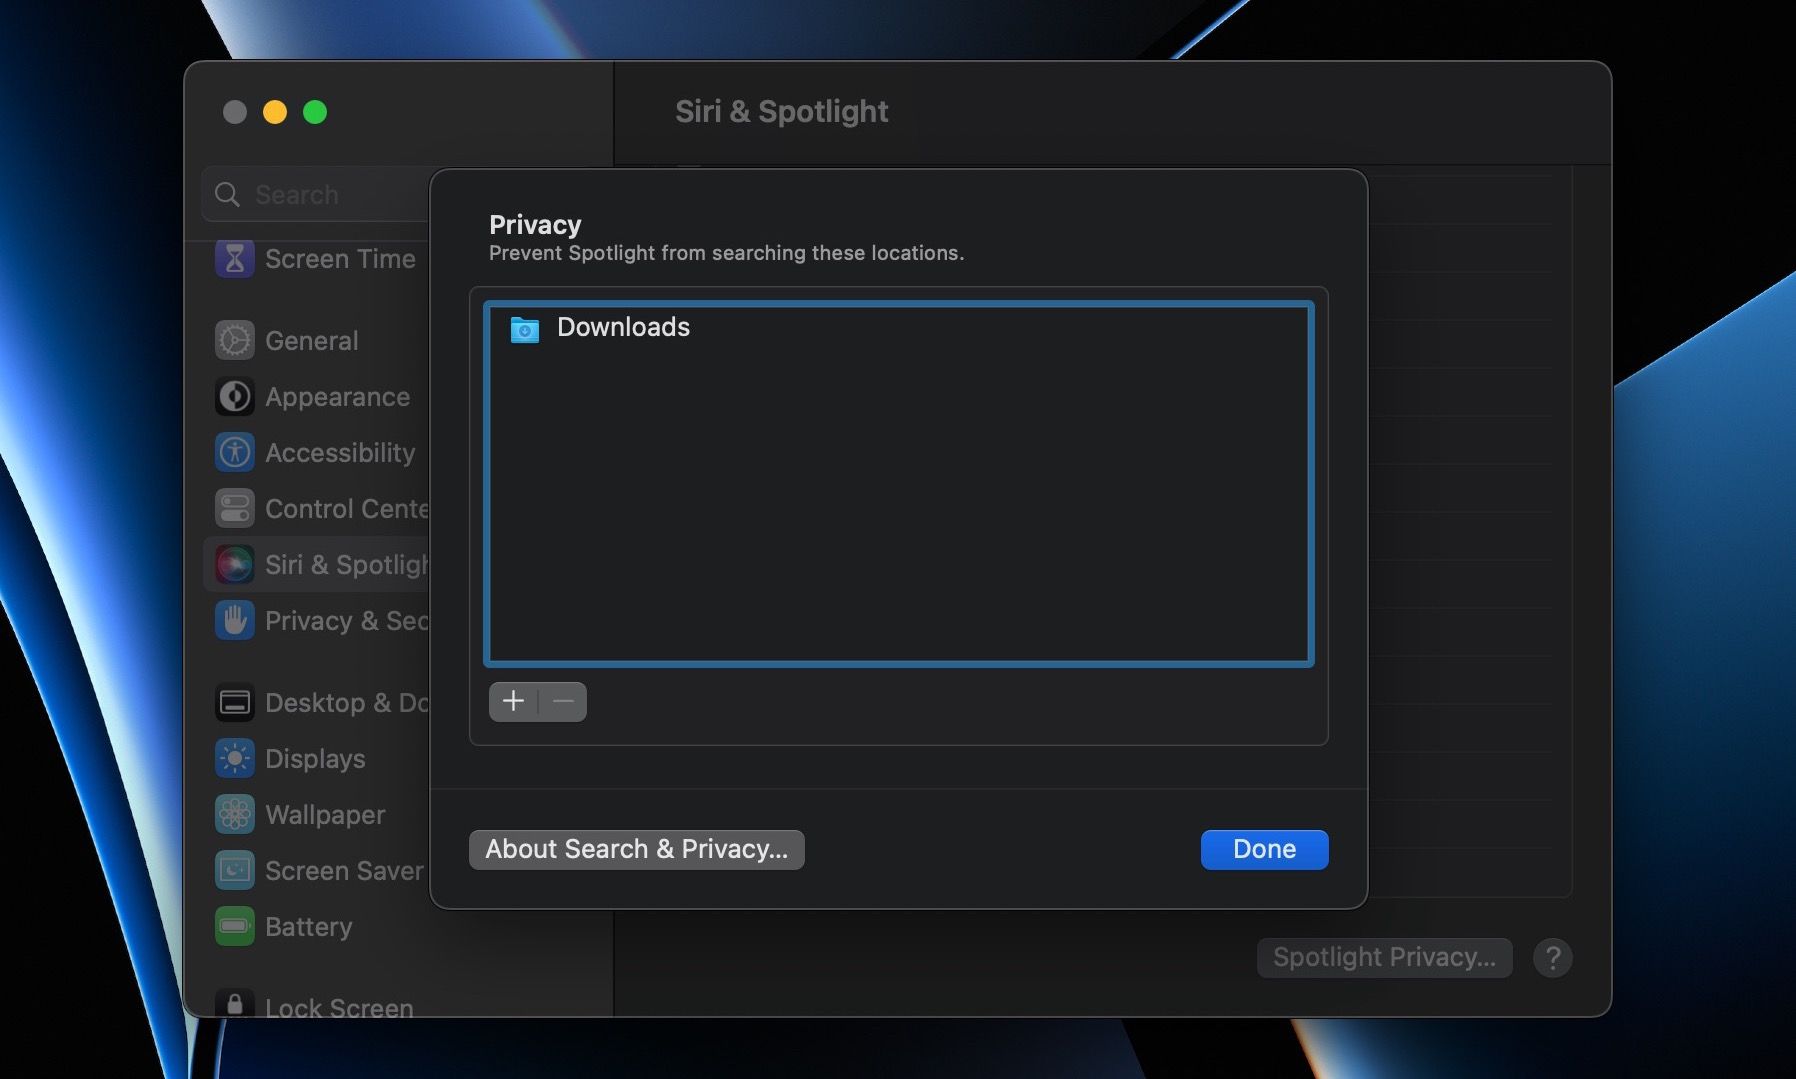Open Spotlight Privacy settings button

click(x=1385, y=958)
